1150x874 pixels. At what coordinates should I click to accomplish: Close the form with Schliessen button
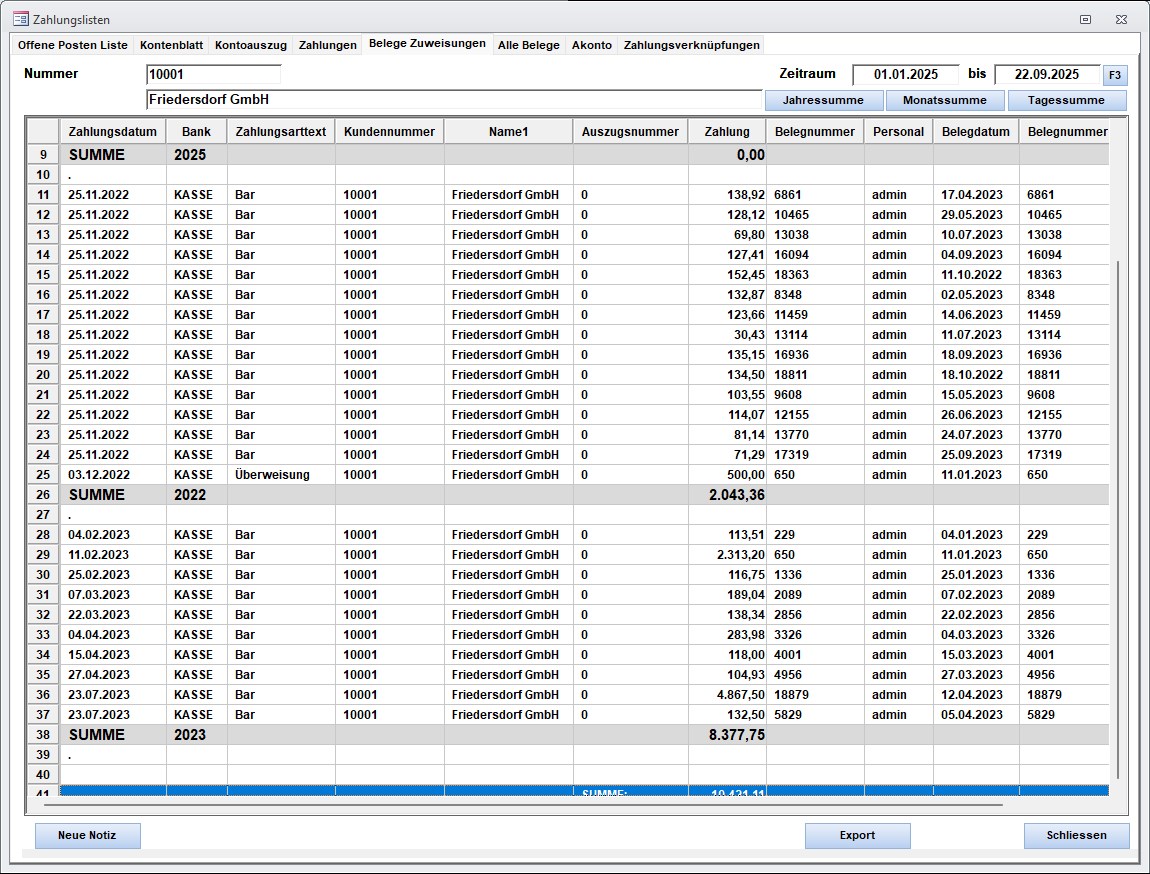click(x=1076, y=835)
